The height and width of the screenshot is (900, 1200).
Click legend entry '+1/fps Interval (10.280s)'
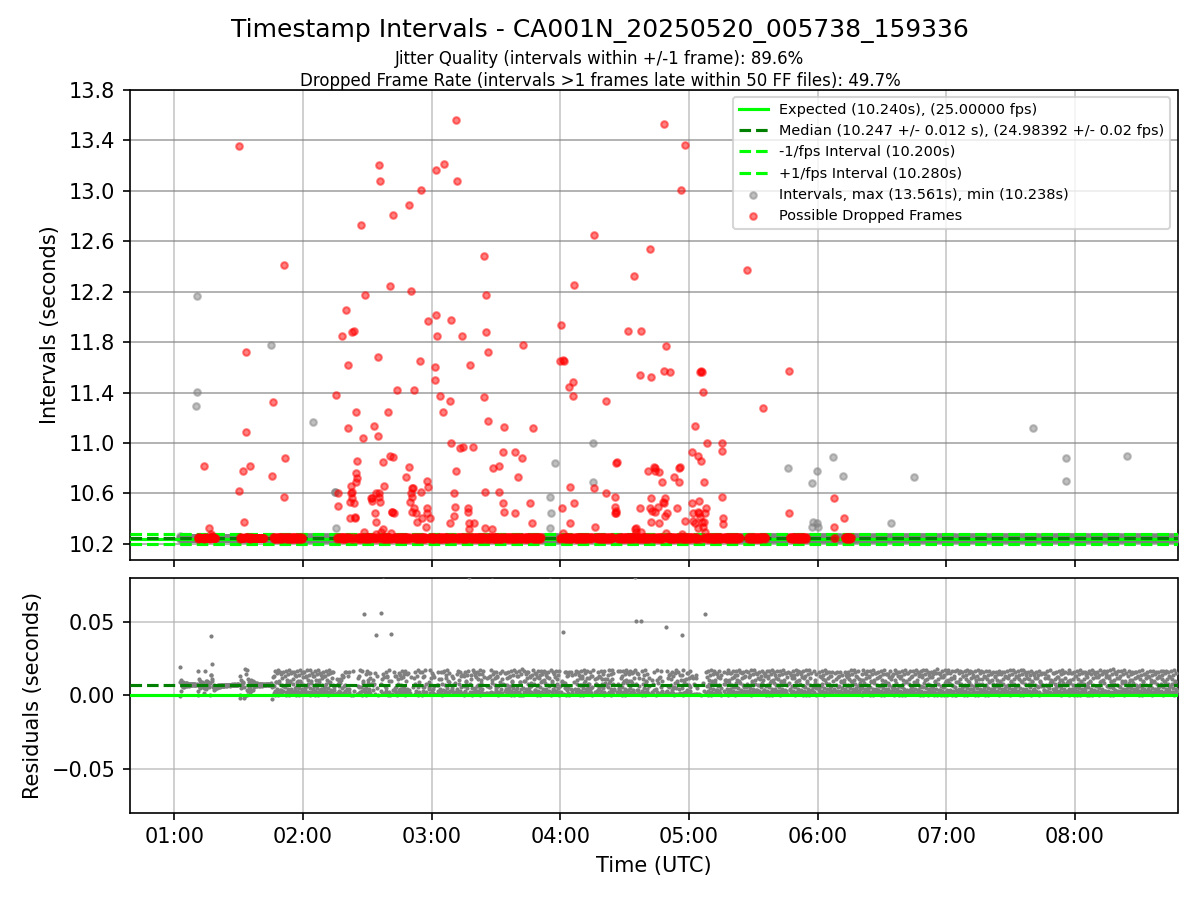[x=868, y=172]
